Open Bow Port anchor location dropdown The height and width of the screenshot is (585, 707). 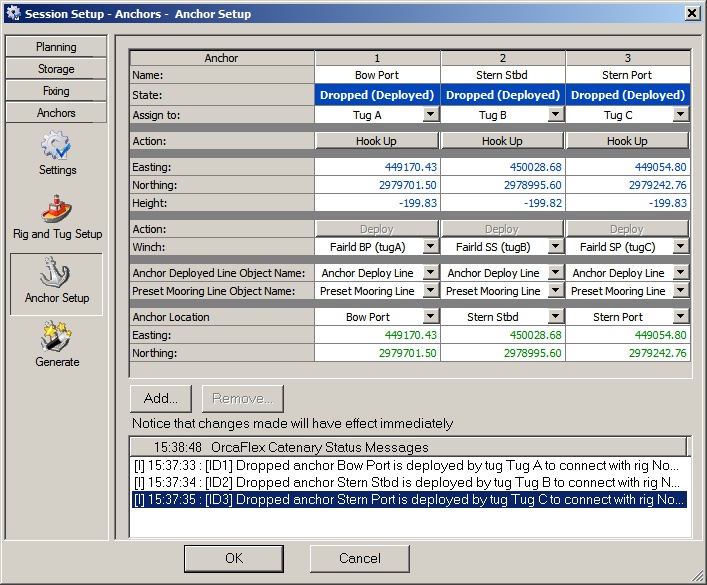coord(430,317)
